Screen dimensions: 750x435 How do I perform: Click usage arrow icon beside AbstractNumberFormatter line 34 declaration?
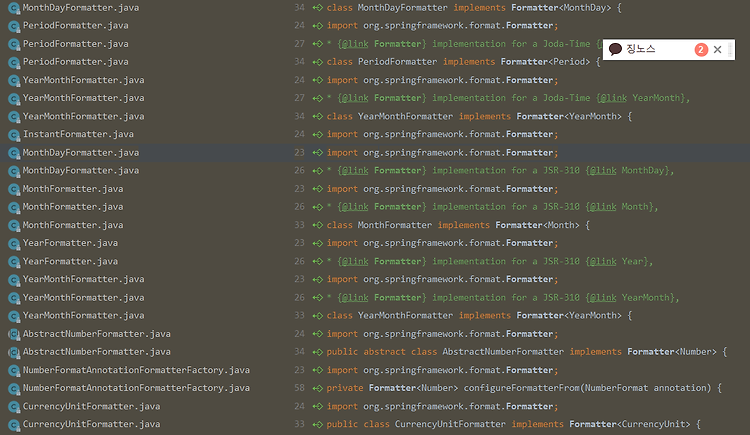pos(318,352)
